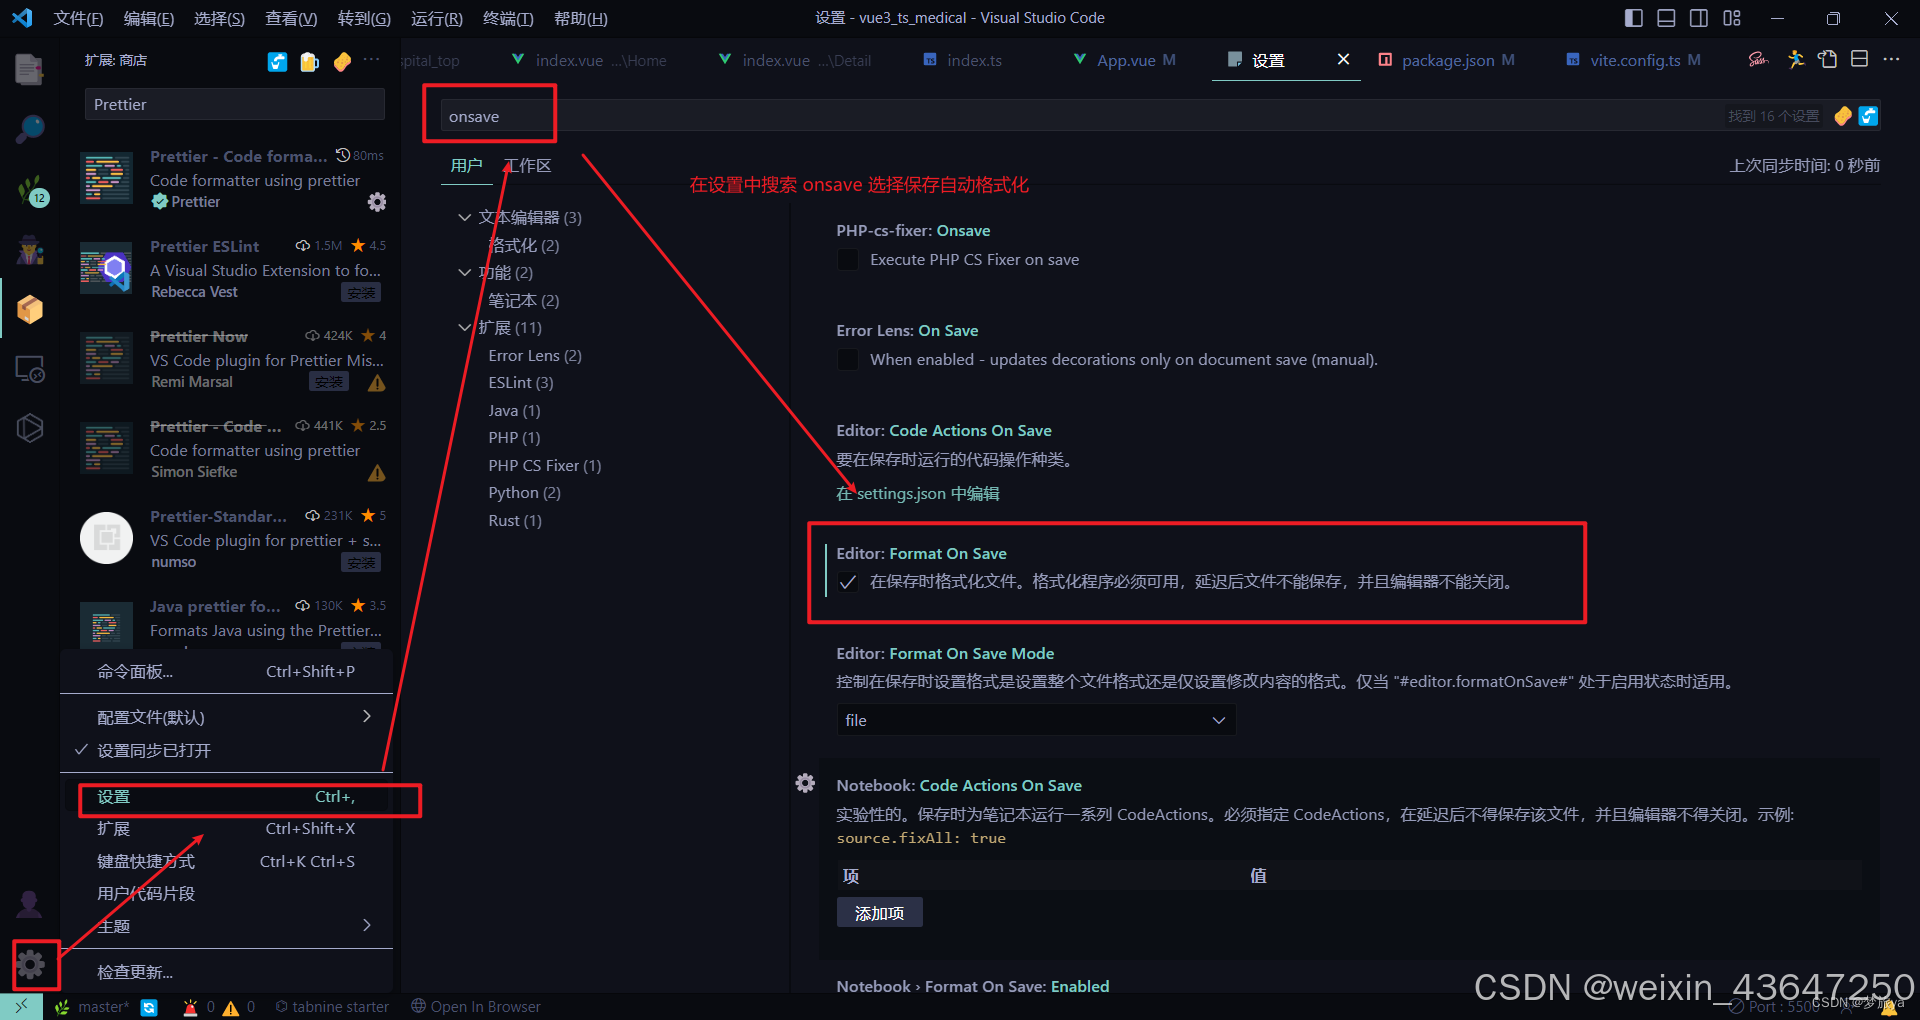Open Extensions package box icon
The height and width of the screenshot is (1020, 1920).
[30, 309]
